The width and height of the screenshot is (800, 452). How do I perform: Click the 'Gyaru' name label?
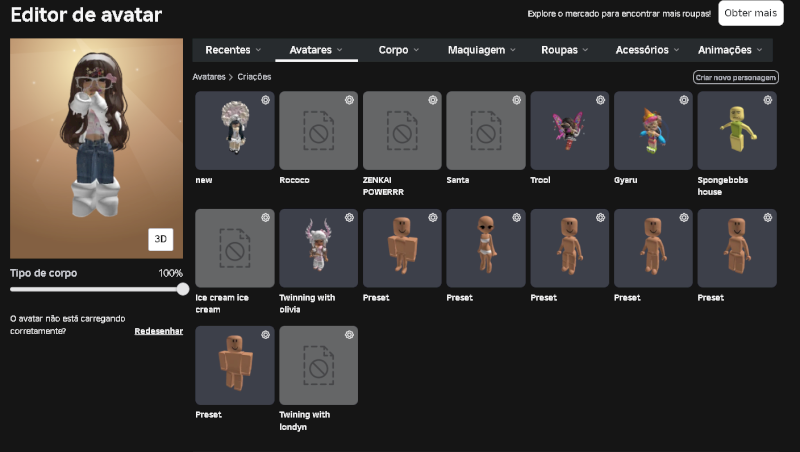[626, 180]
